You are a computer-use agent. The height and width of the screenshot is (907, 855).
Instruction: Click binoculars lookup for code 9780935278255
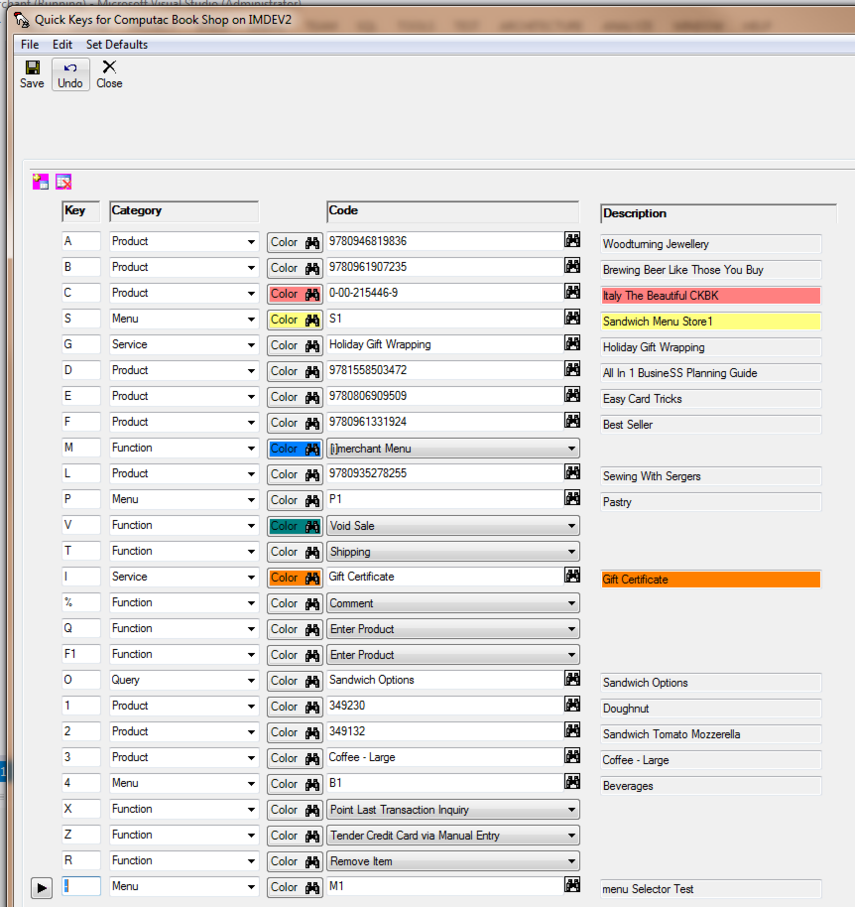click(x=572, y=472)
